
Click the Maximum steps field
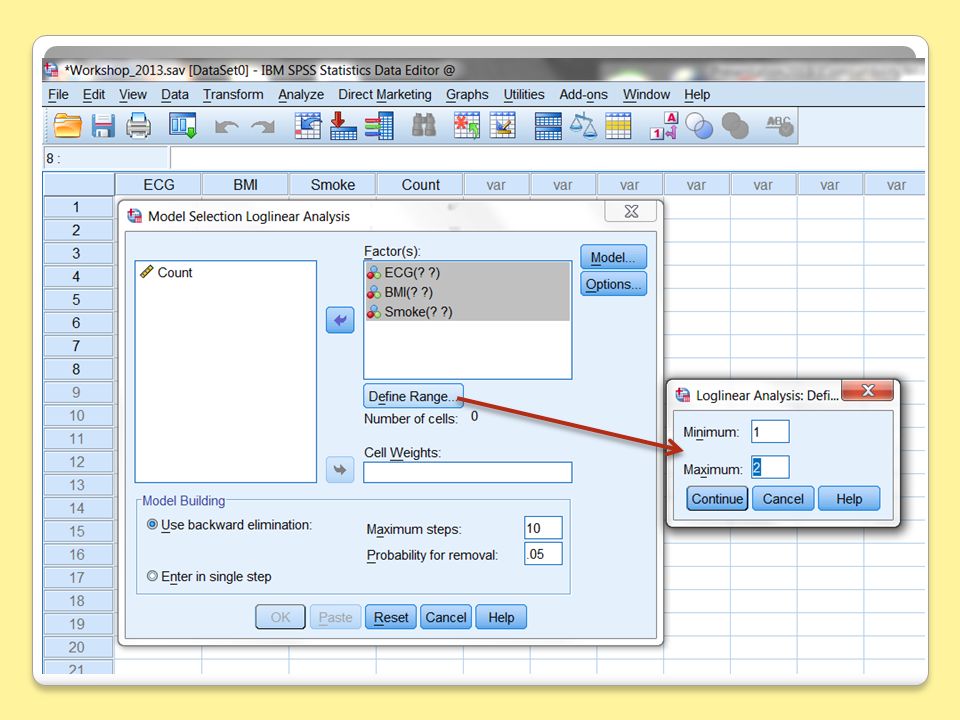click(x=543, y=528)
